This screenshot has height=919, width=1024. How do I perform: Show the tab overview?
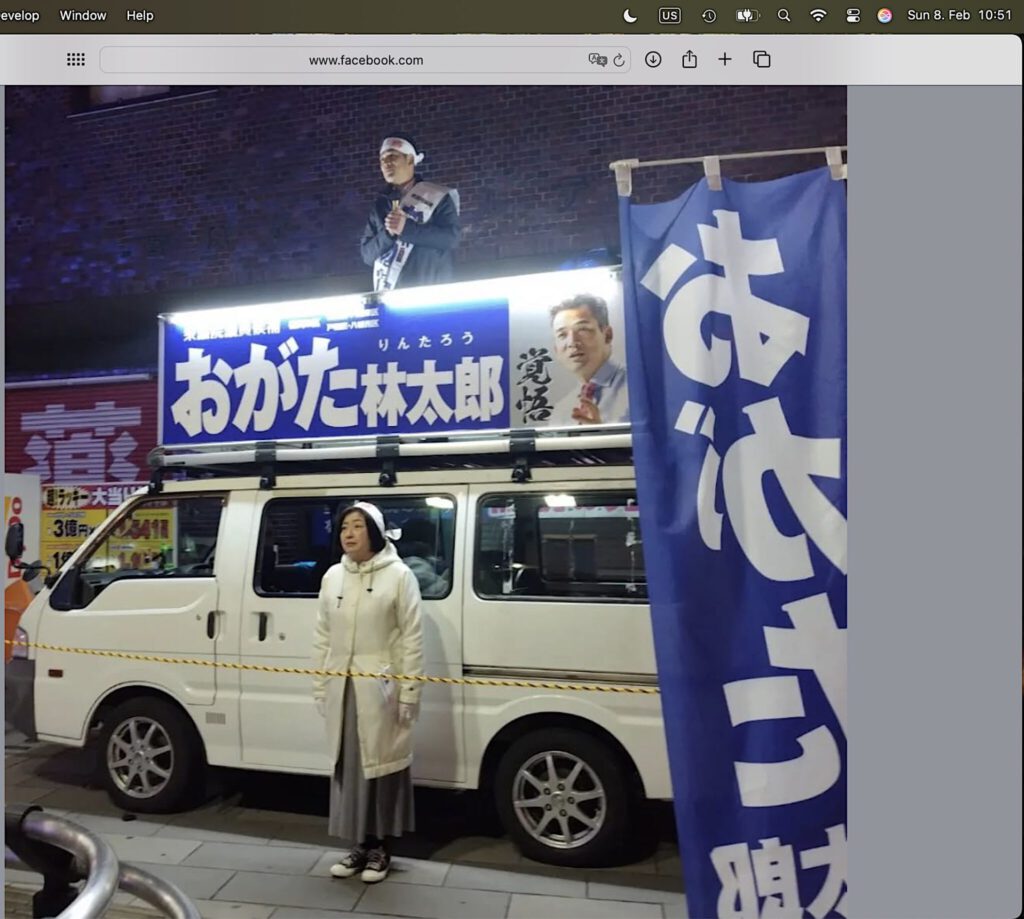762,60
